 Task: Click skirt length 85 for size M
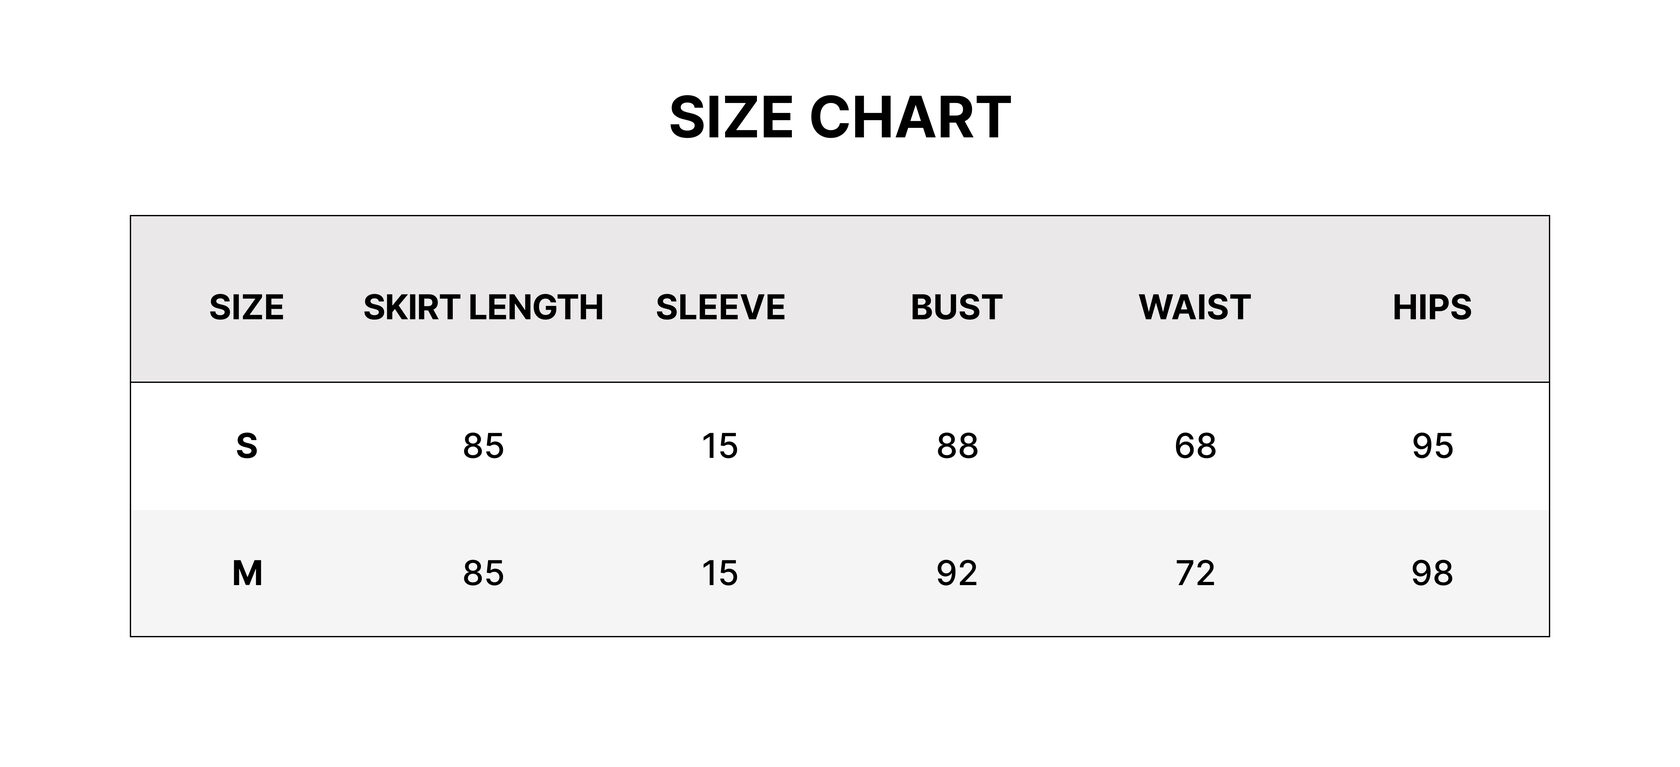tap(483, 573)
